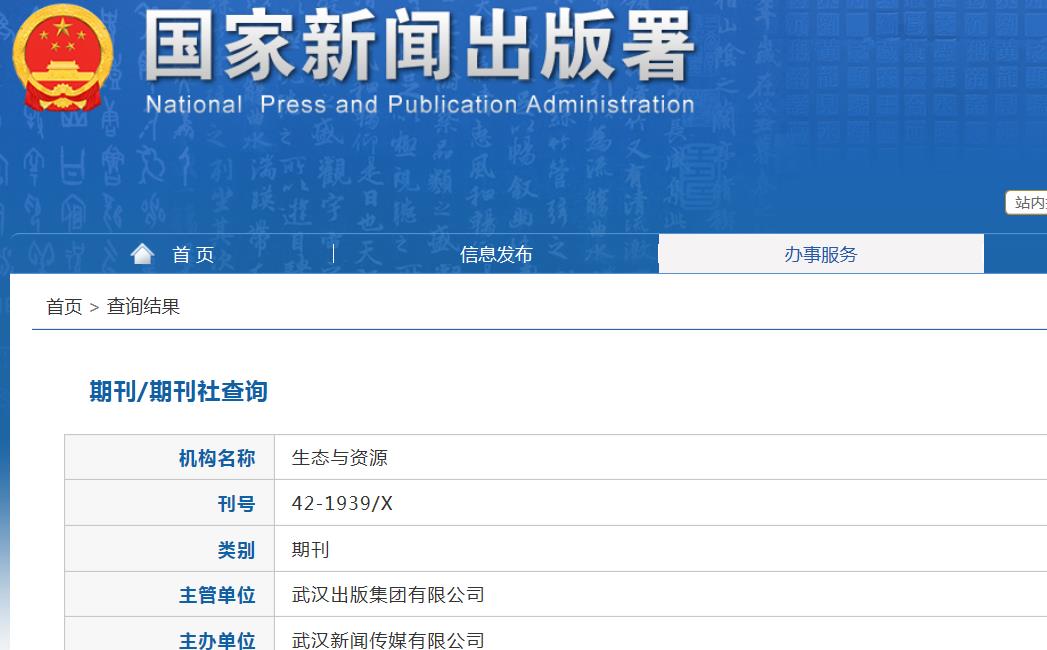Click the 站内搜索 search box

tap(1030, 202)
